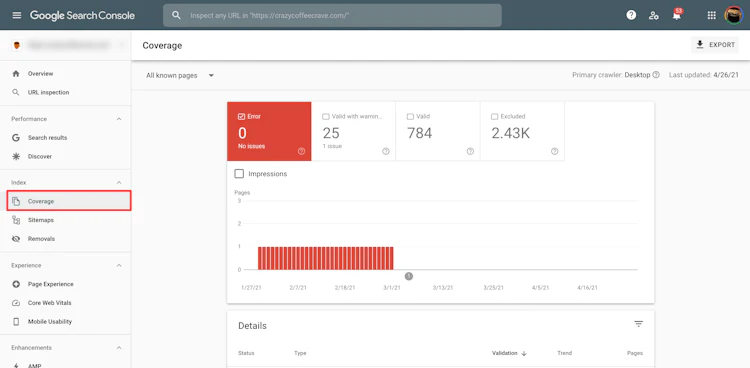750x368 pixels.
Task: Click Google Search Console logo
Action: pos(82,15)
